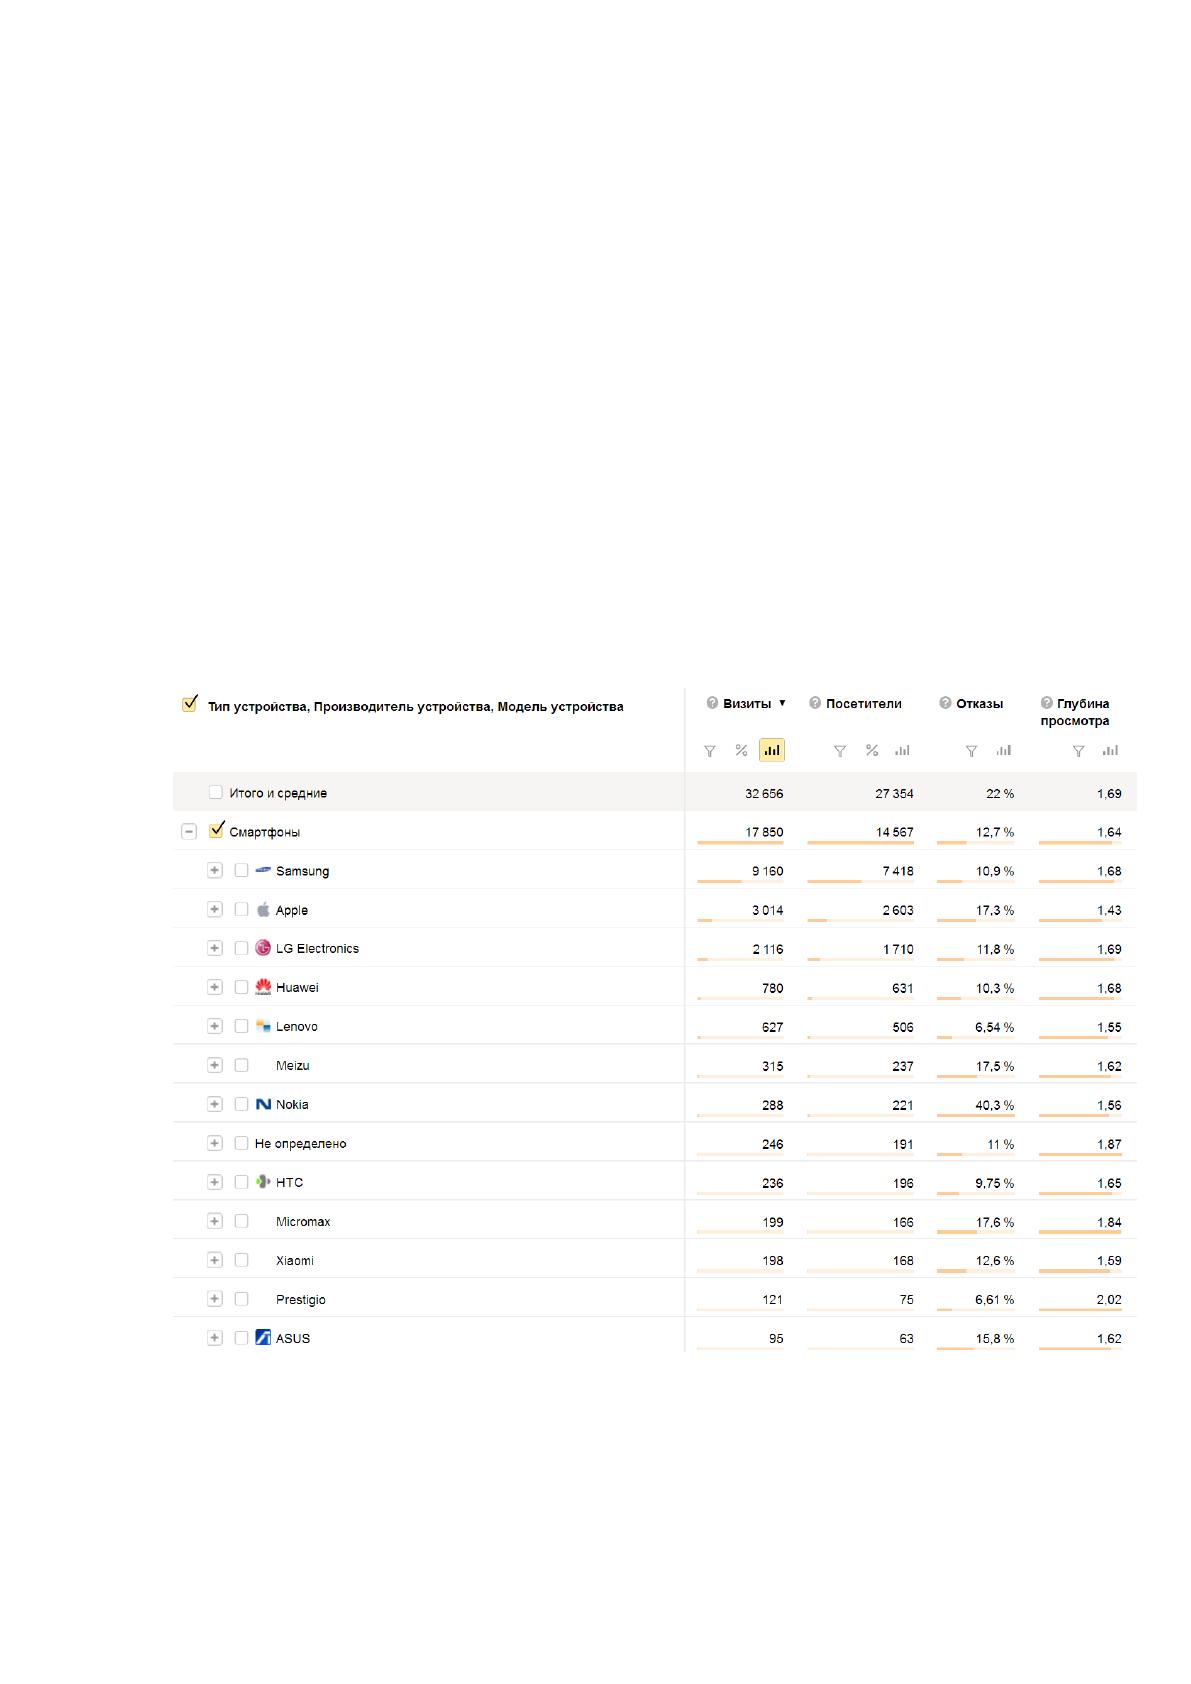Click the filter icon under Глубина просмотра
This screenshot has width=1191, height=1684.
(1078, 751)
